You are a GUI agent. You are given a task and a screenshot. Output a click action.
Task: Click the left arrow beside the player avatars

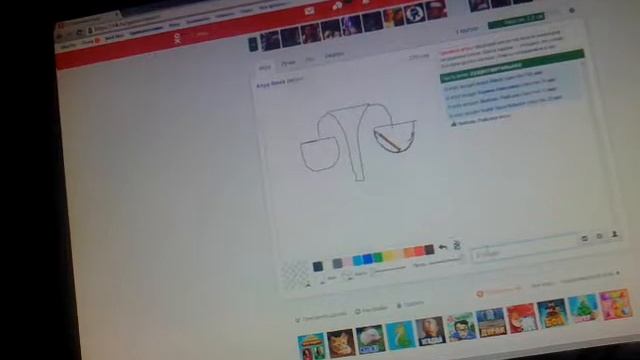pos(253,44)
